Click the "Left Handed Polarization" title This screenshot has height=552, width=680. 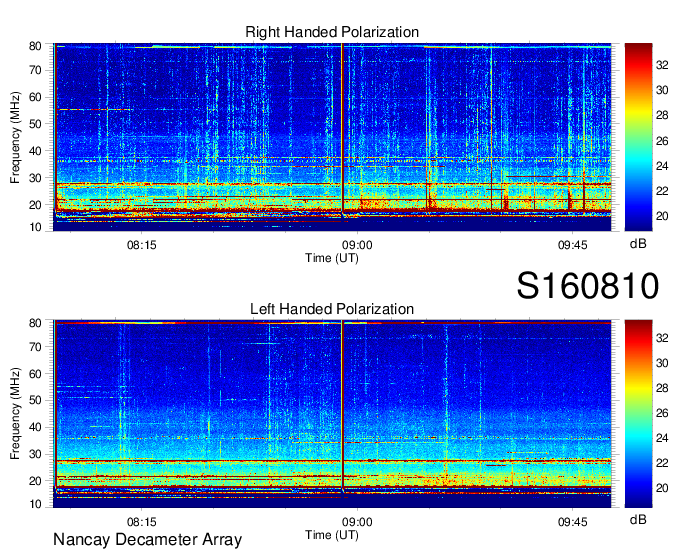pos(332,309)
